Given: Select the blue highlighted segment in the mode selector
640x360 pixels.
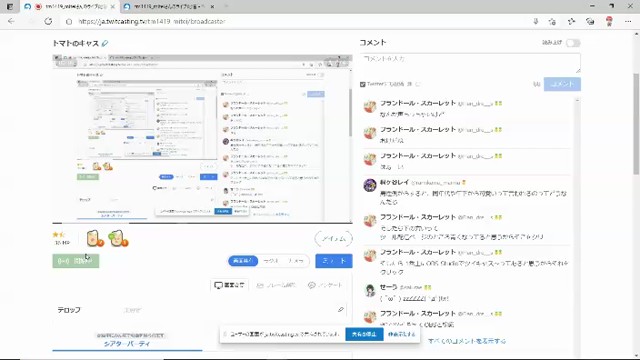Looking at the screenshot, I should coord(243,261).
